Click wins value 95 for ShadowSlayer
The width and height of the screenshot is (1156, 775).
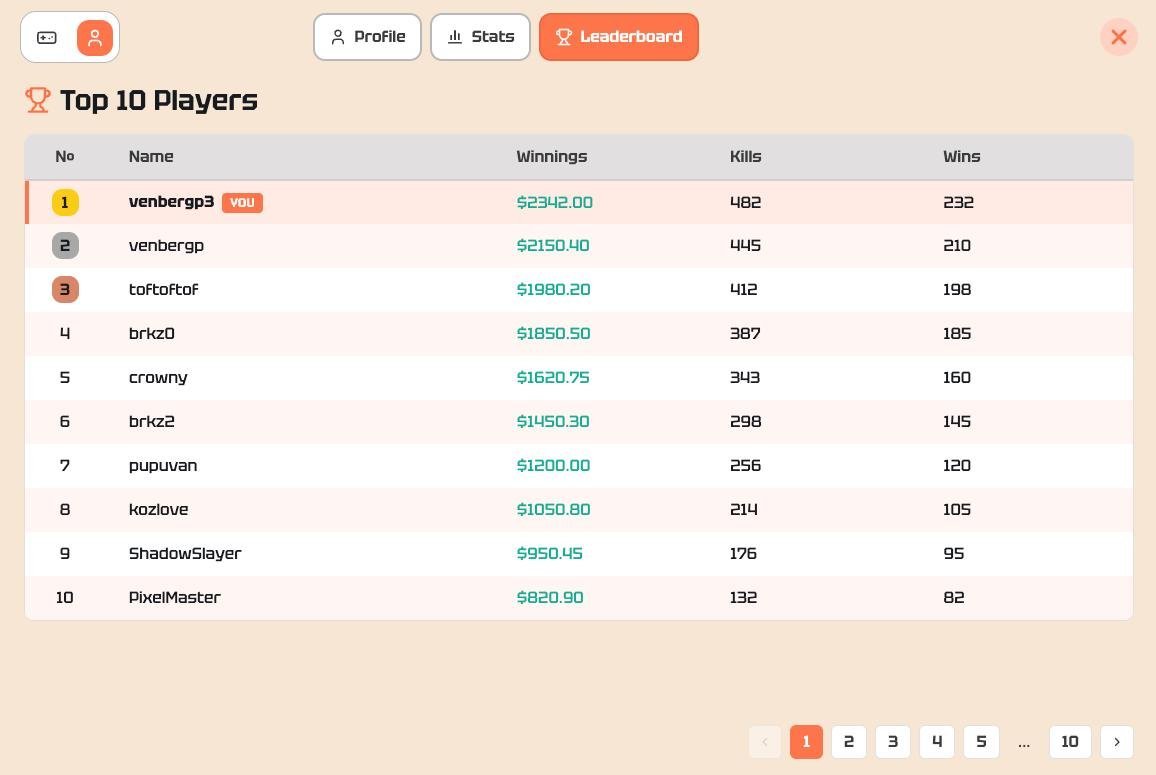954,553
